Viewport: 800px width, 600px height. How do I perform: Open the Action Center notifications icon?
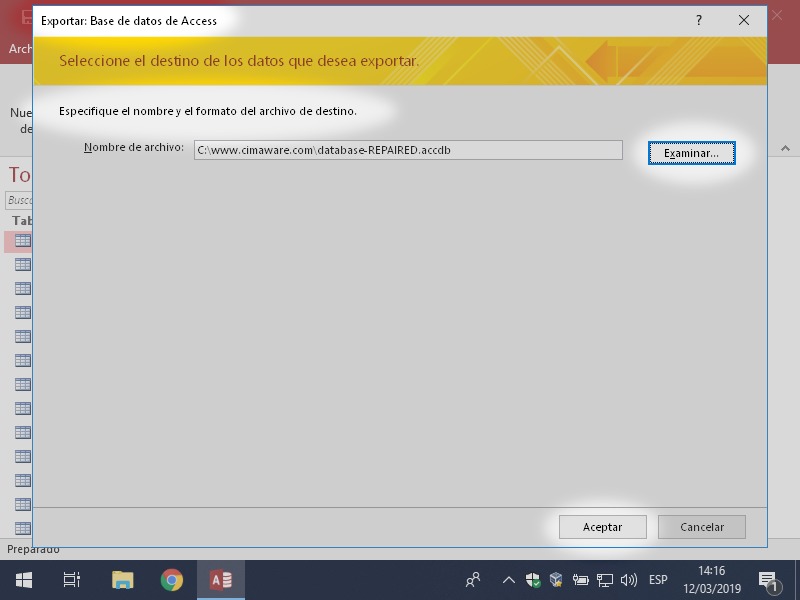coord(769,580)
